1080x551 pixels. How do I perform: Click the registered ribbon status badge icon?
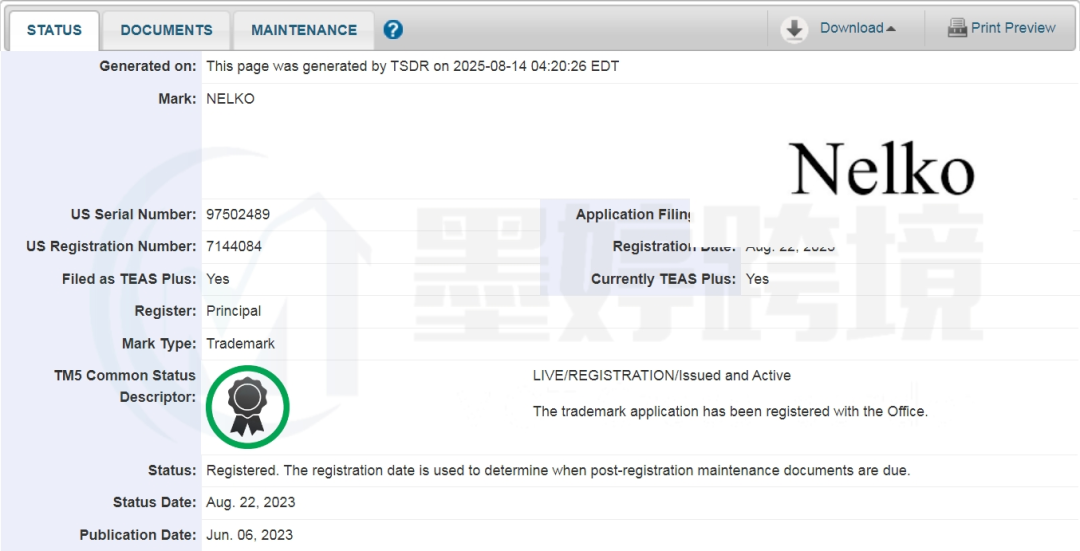[247, 407]
